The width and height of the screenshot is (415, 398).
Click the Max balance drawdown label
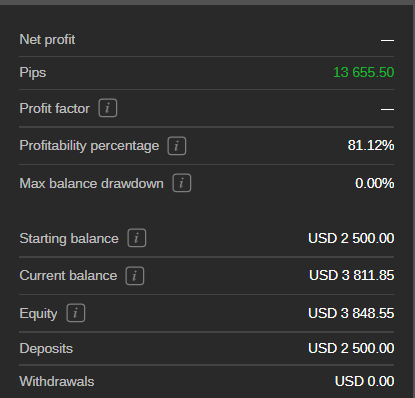coord(92,183)
